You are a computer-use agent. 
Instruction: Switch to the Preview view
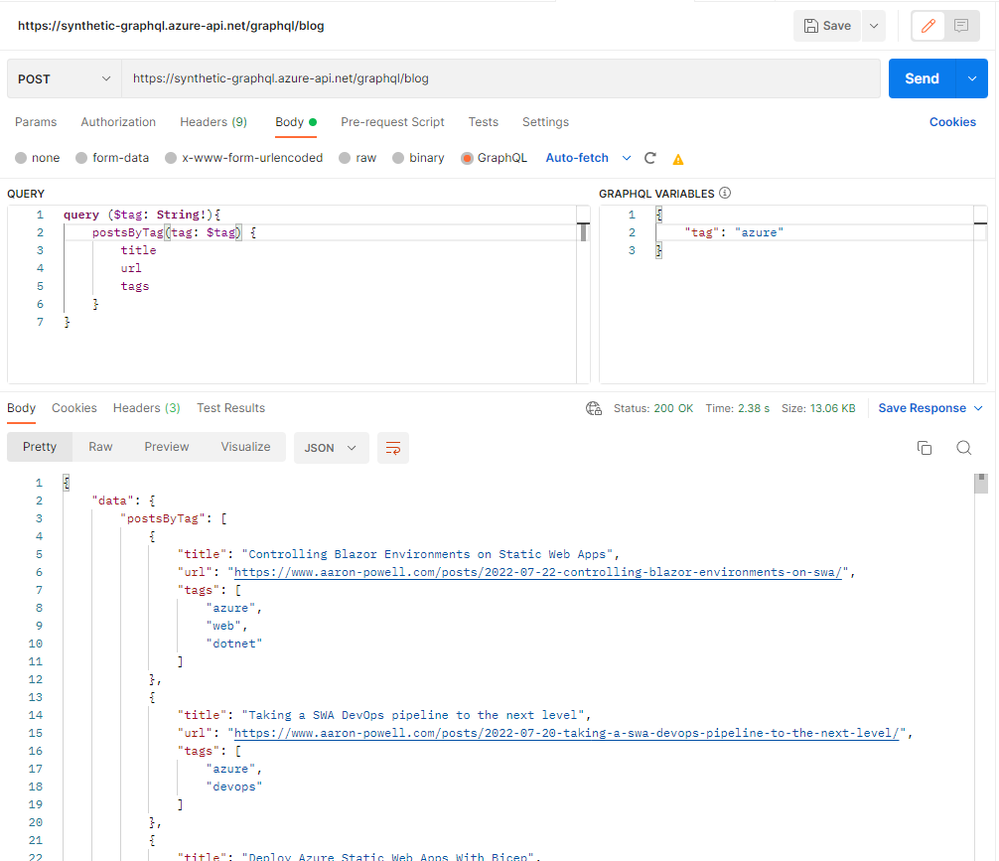point(166,447)
